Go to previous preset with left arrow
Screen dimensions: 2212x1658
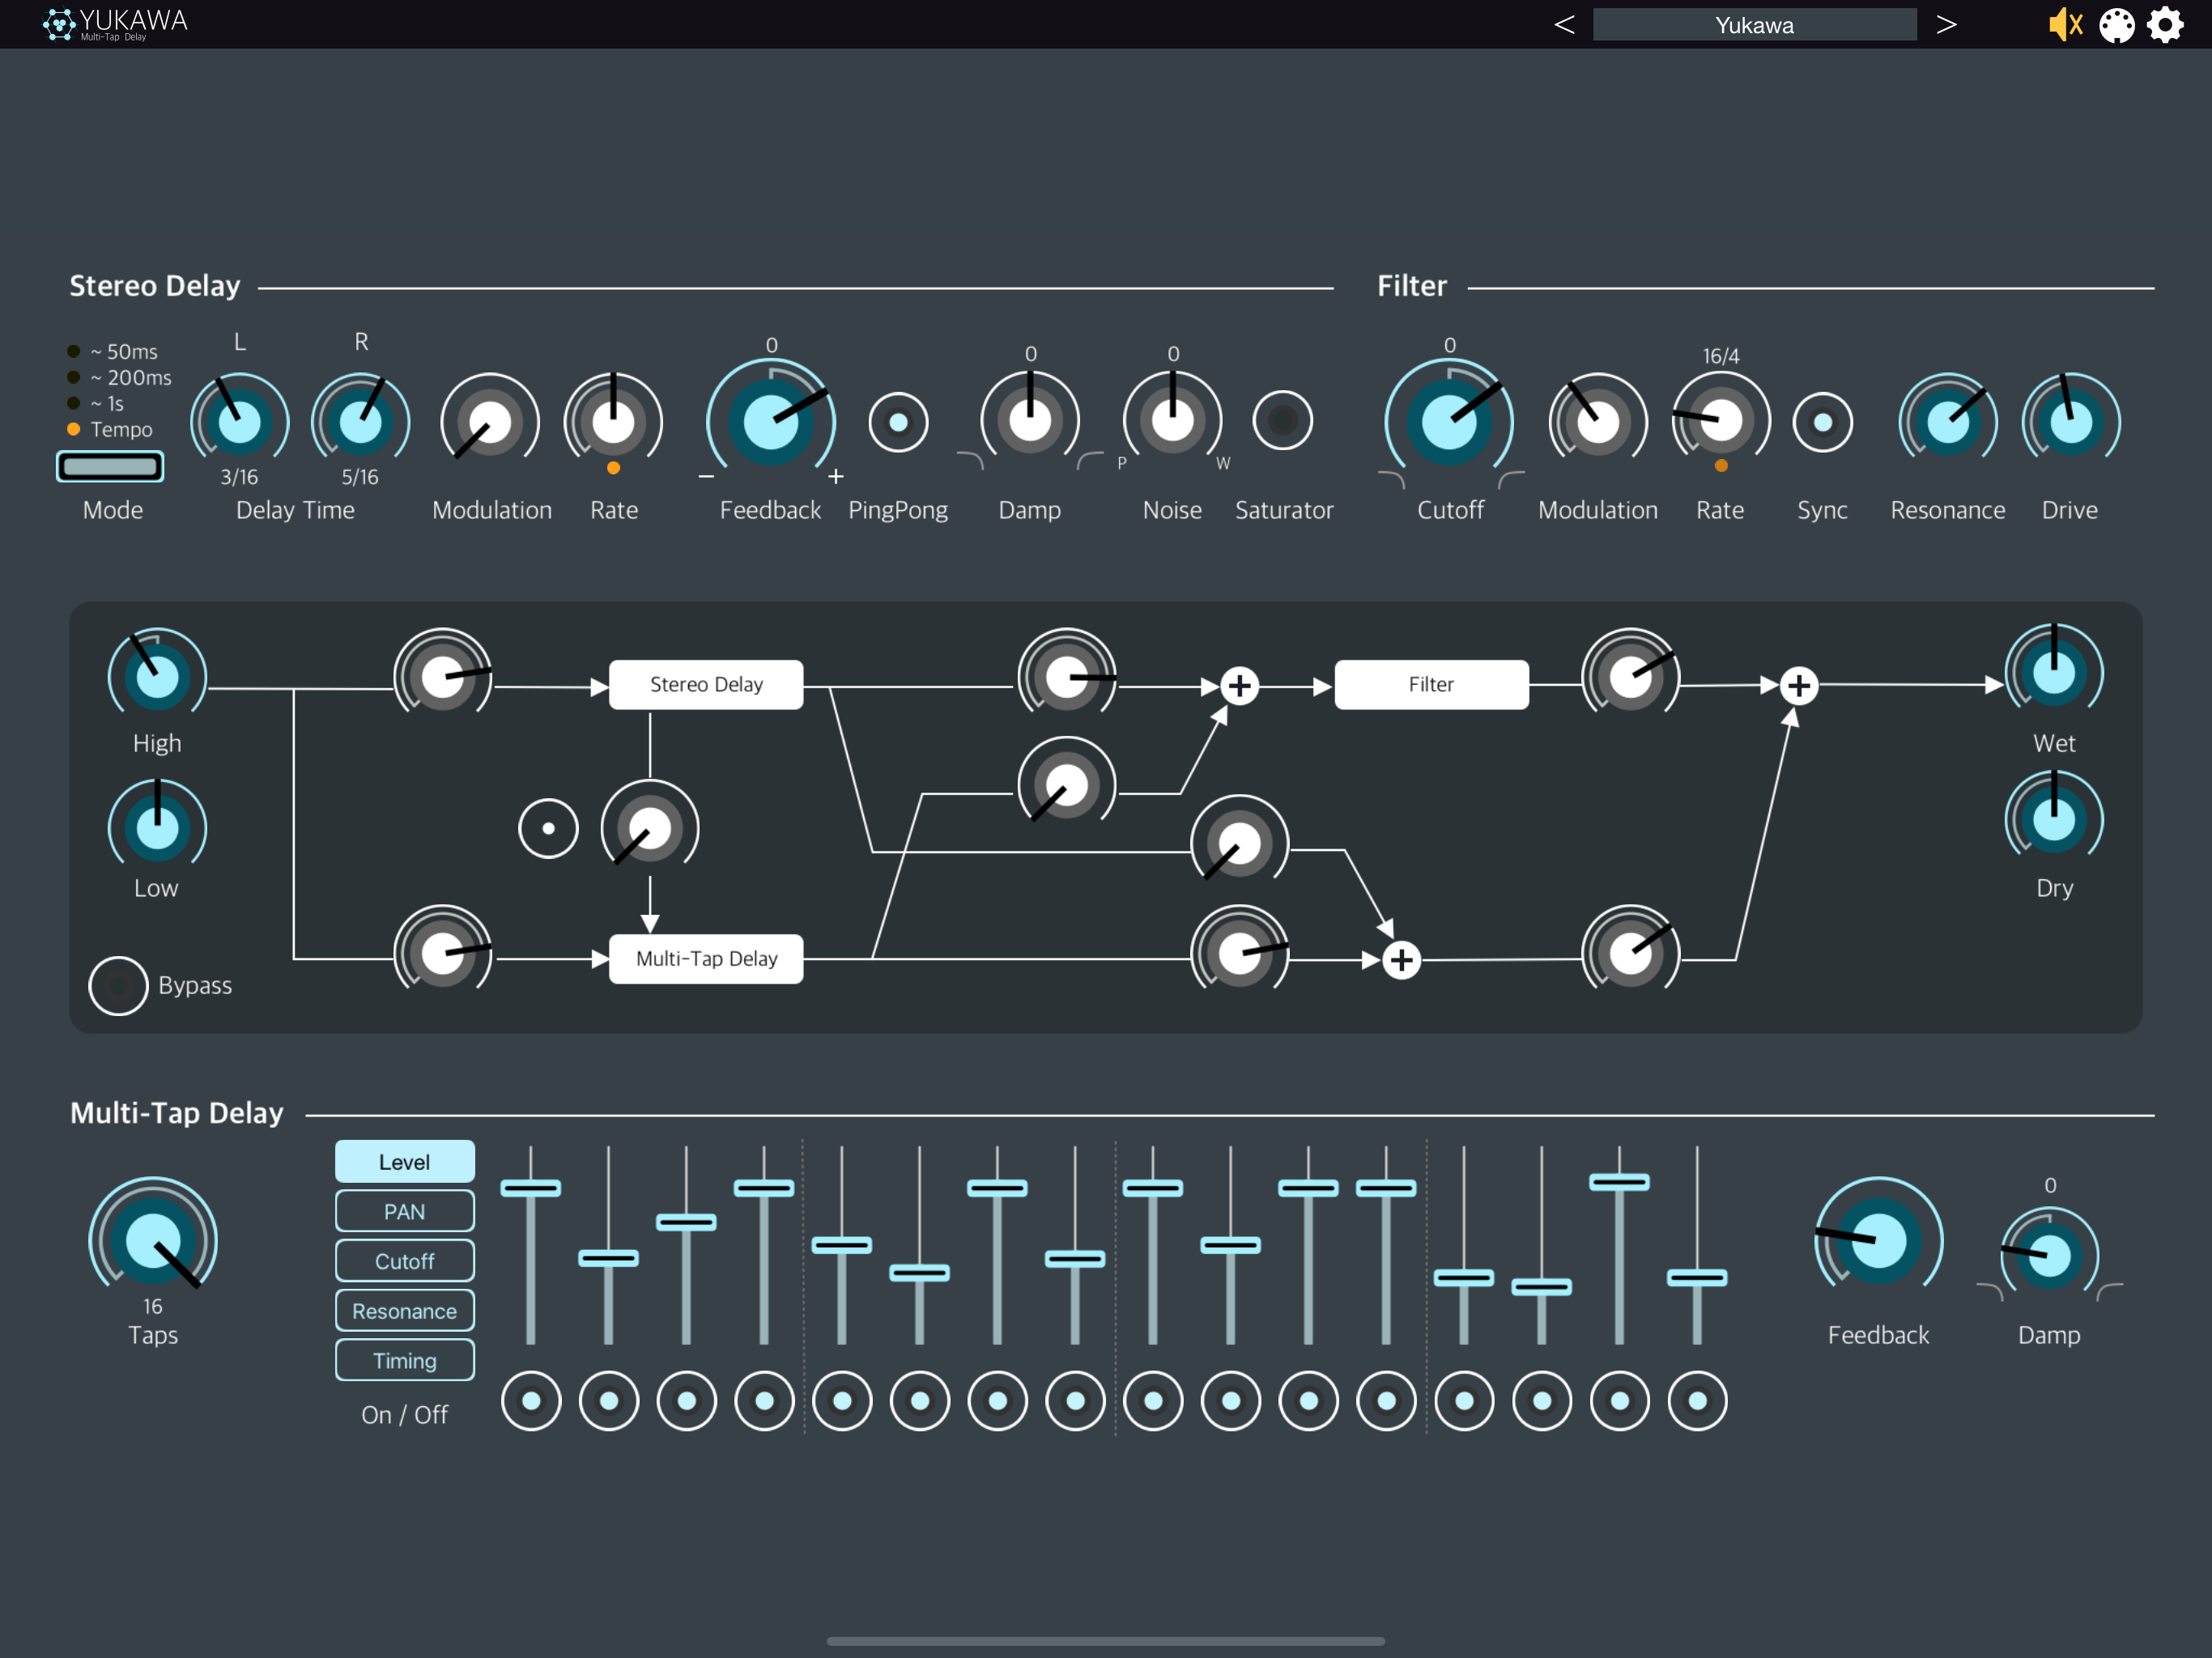[x=1565, y=25]
